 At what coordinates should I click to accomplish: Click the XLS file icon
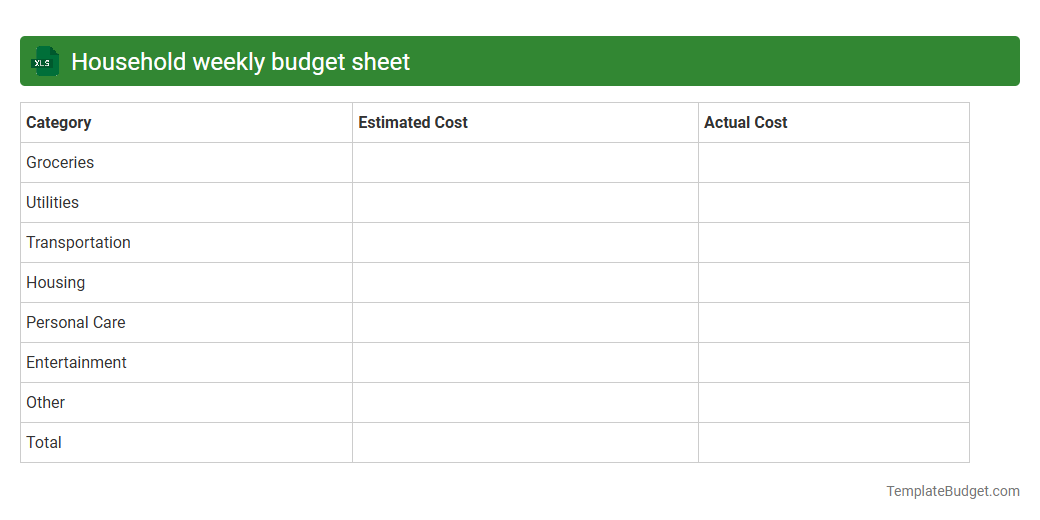44,62
